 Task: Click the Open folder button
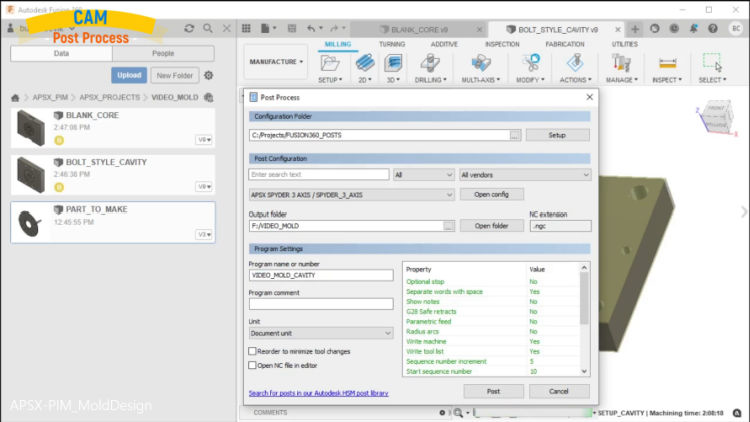pyautogui.click(x=491, y=226)
